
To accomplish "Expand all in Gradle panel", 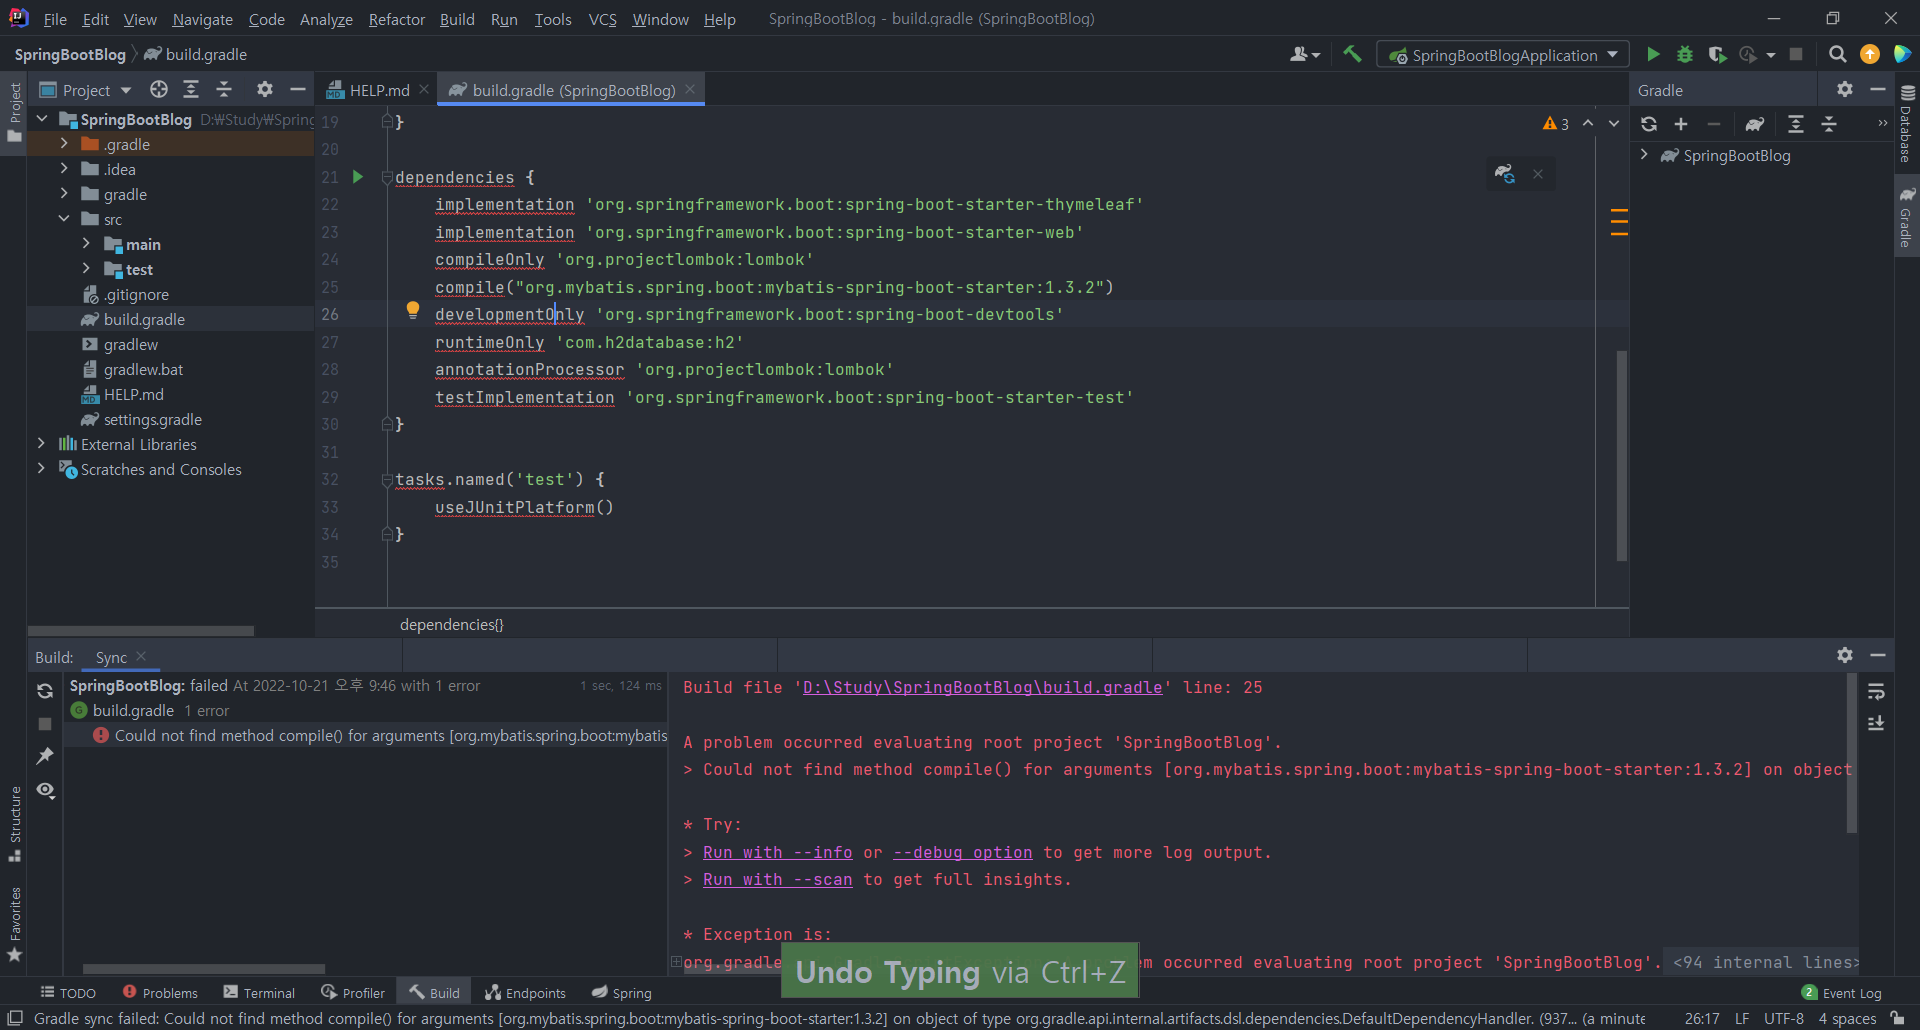I will (x=1796, y=124).
